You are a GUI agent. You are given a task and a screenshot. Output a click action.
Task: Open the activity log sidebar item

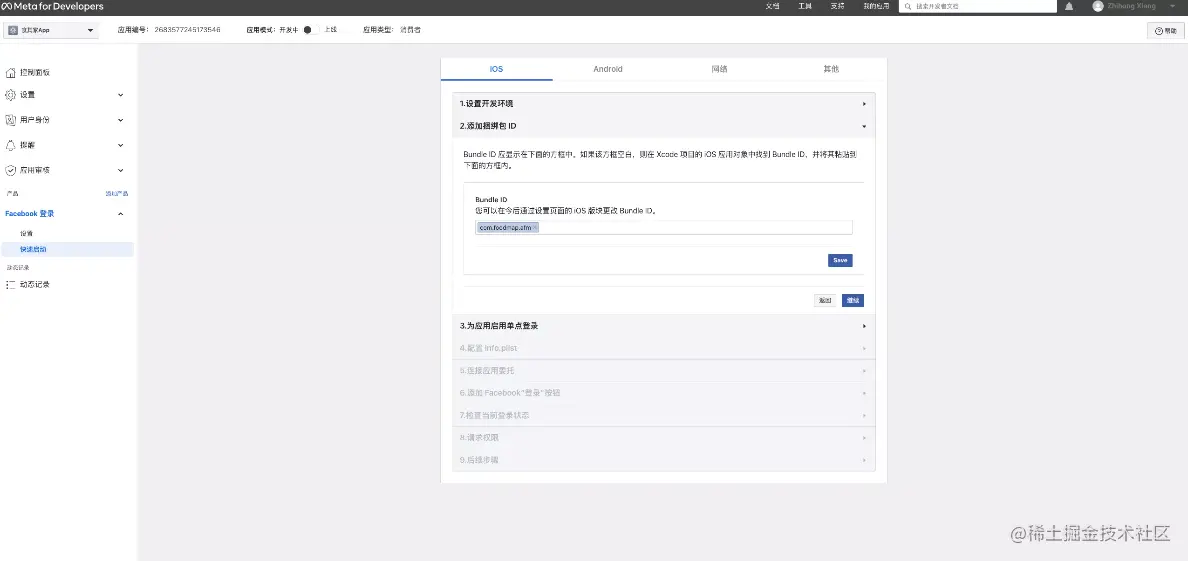click(x=34, y=284)
